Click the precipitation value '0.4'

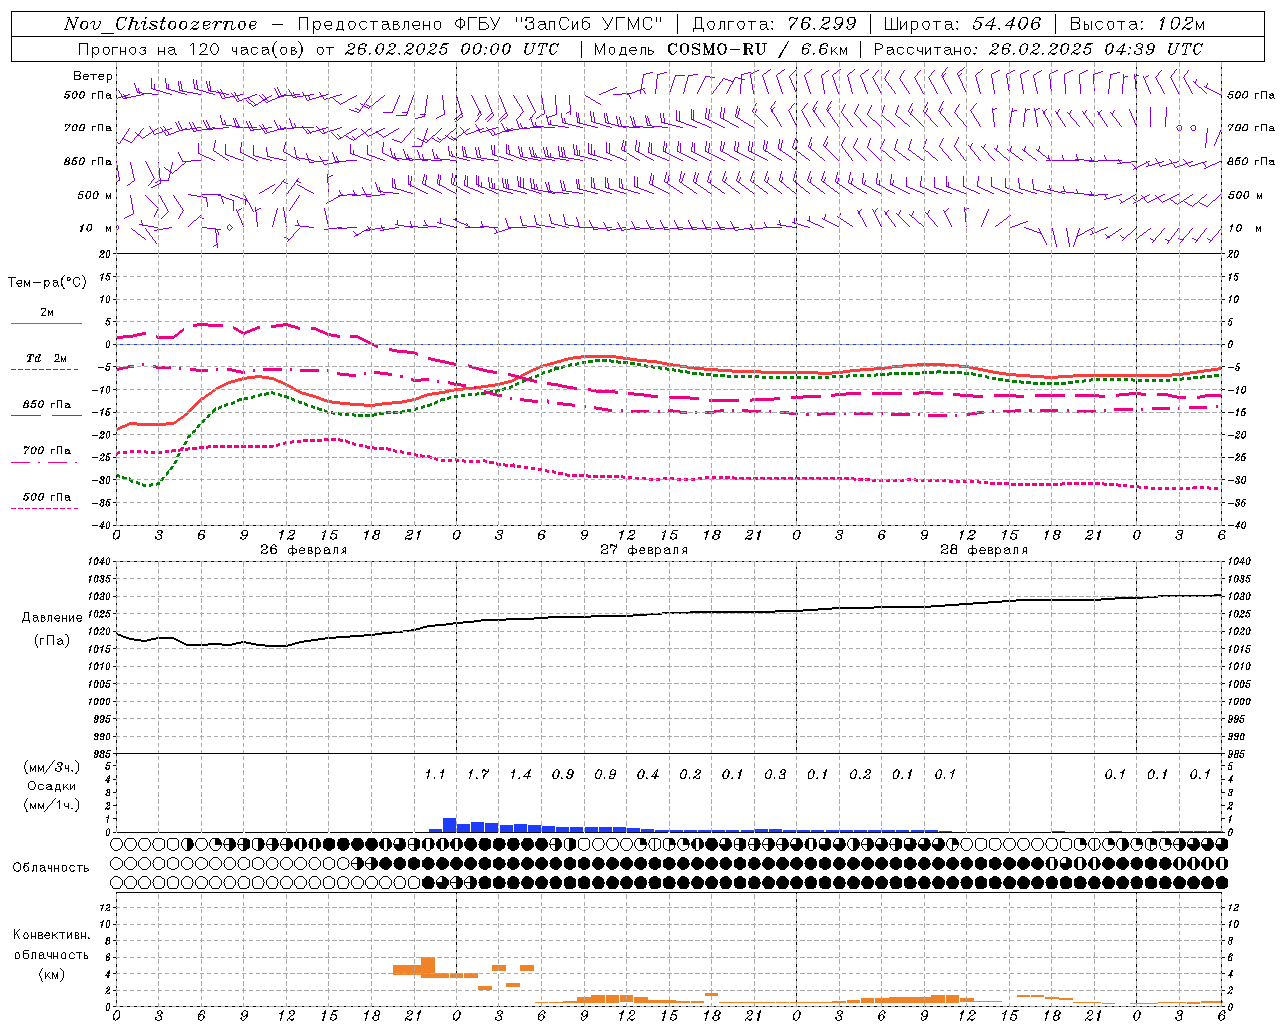648,774
